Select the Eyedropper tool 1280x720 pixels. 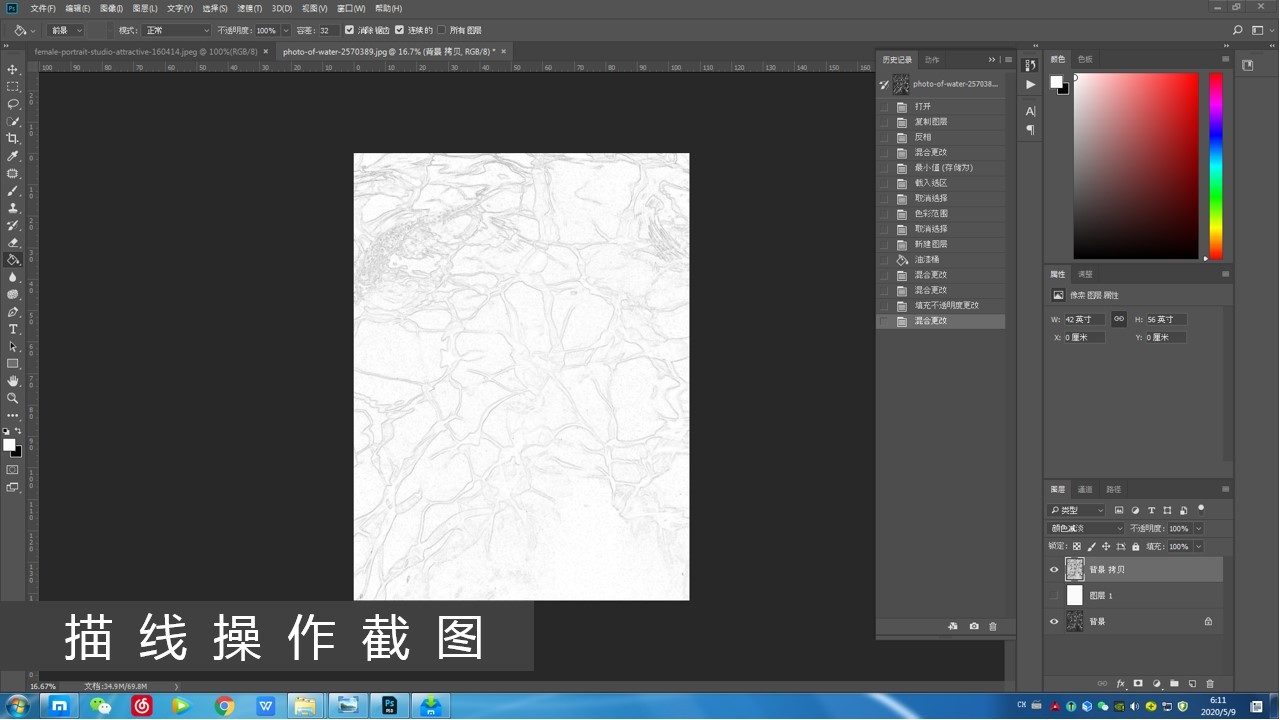(x=13, y=156)
